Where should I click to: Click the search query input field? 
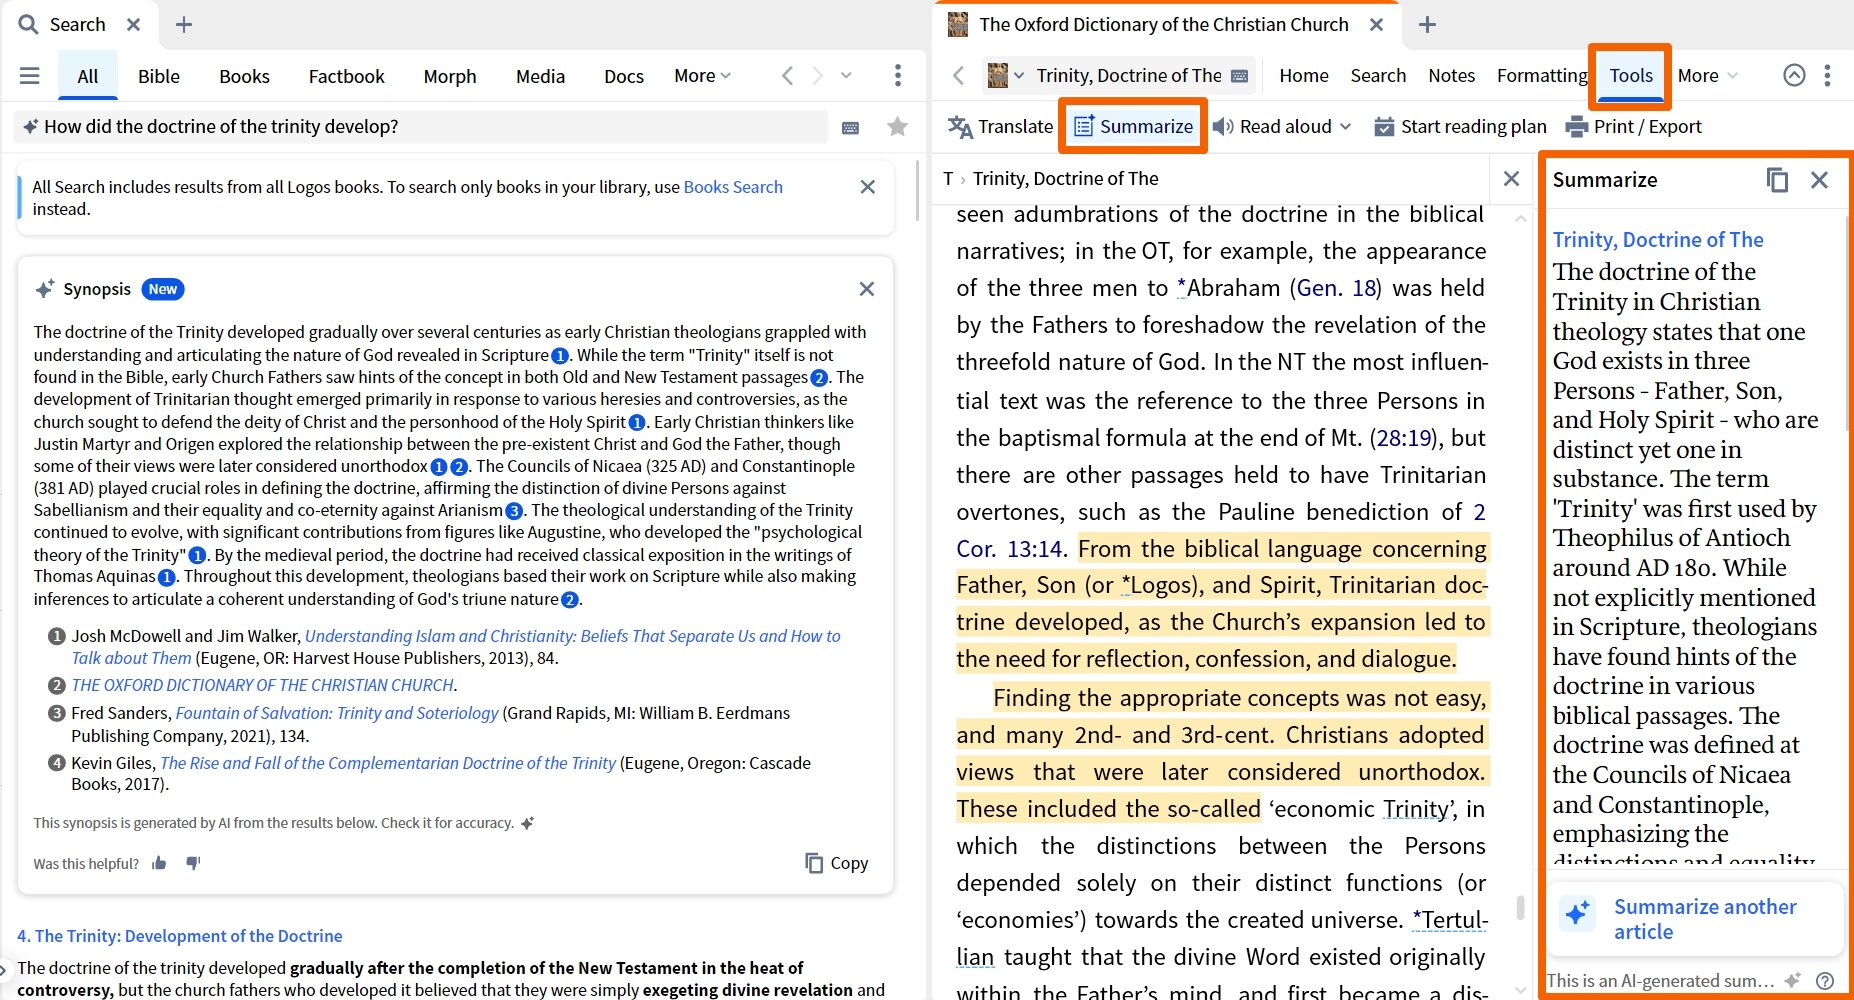tap(420, 127)
